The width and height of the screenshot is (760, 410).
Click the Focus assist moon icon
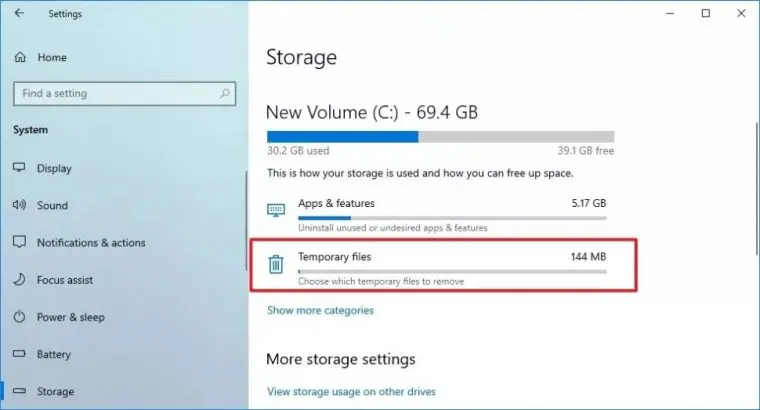pyautogui.click(x=19, y=280)
